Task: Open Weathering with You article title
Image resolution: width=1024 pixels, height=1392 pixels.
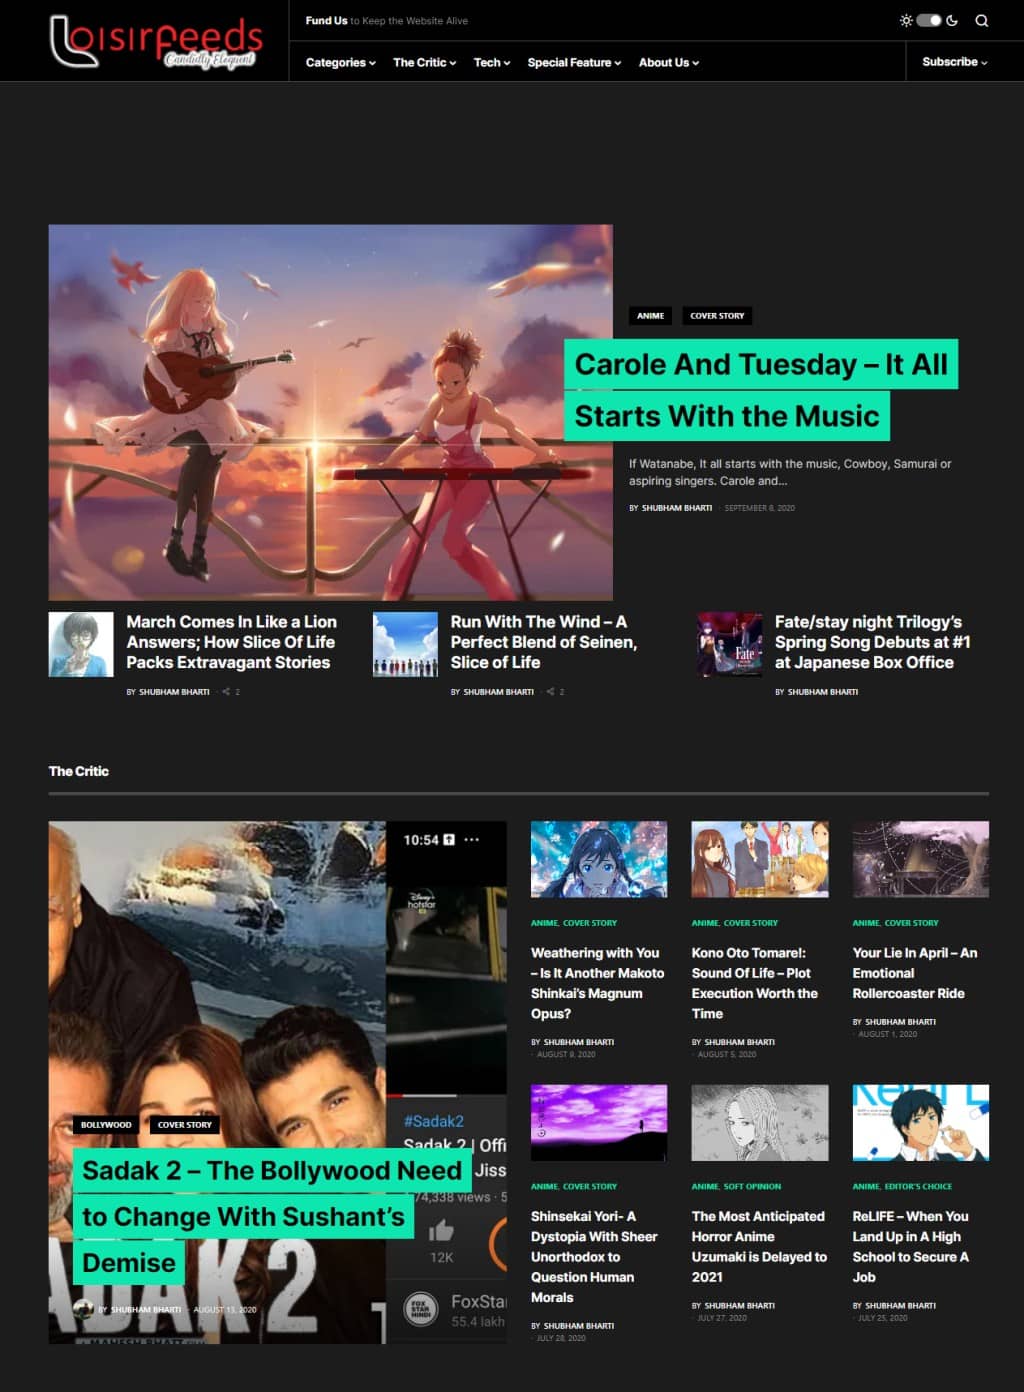Action: 597,983
